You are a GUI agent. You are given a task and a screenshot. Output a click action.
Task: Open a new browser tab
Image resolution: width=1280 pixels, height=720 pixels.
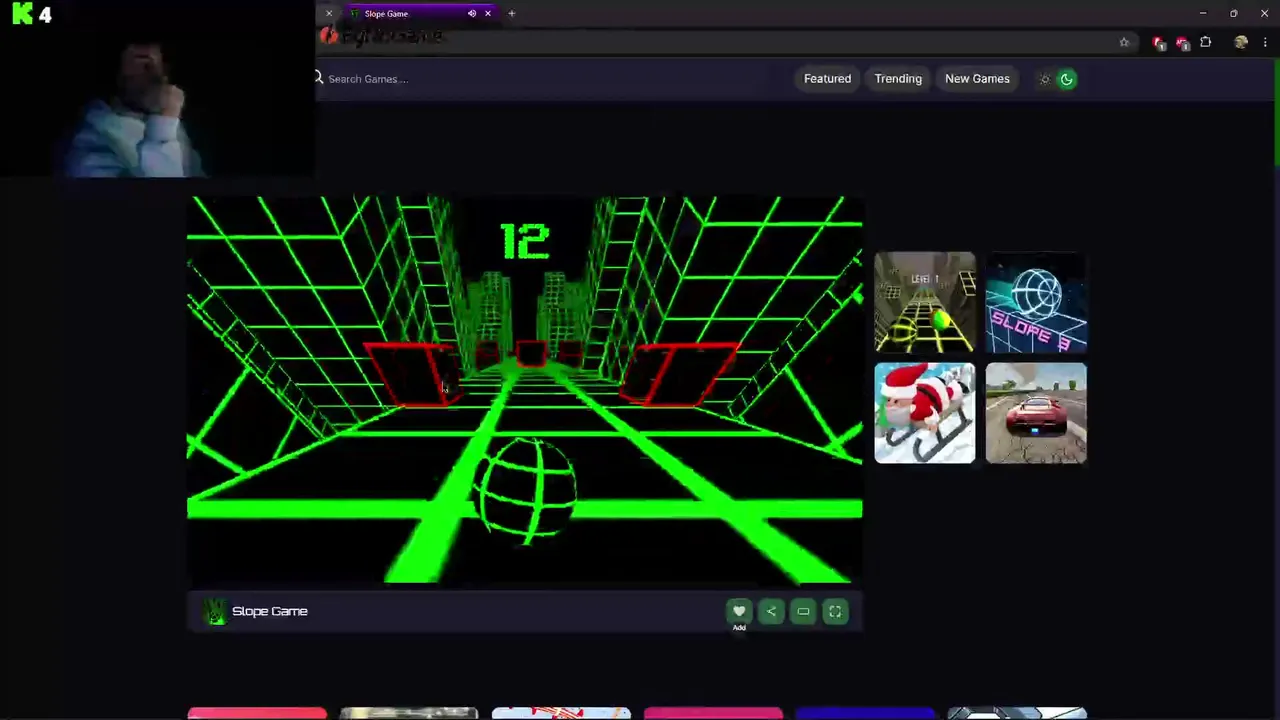[511, 13]
